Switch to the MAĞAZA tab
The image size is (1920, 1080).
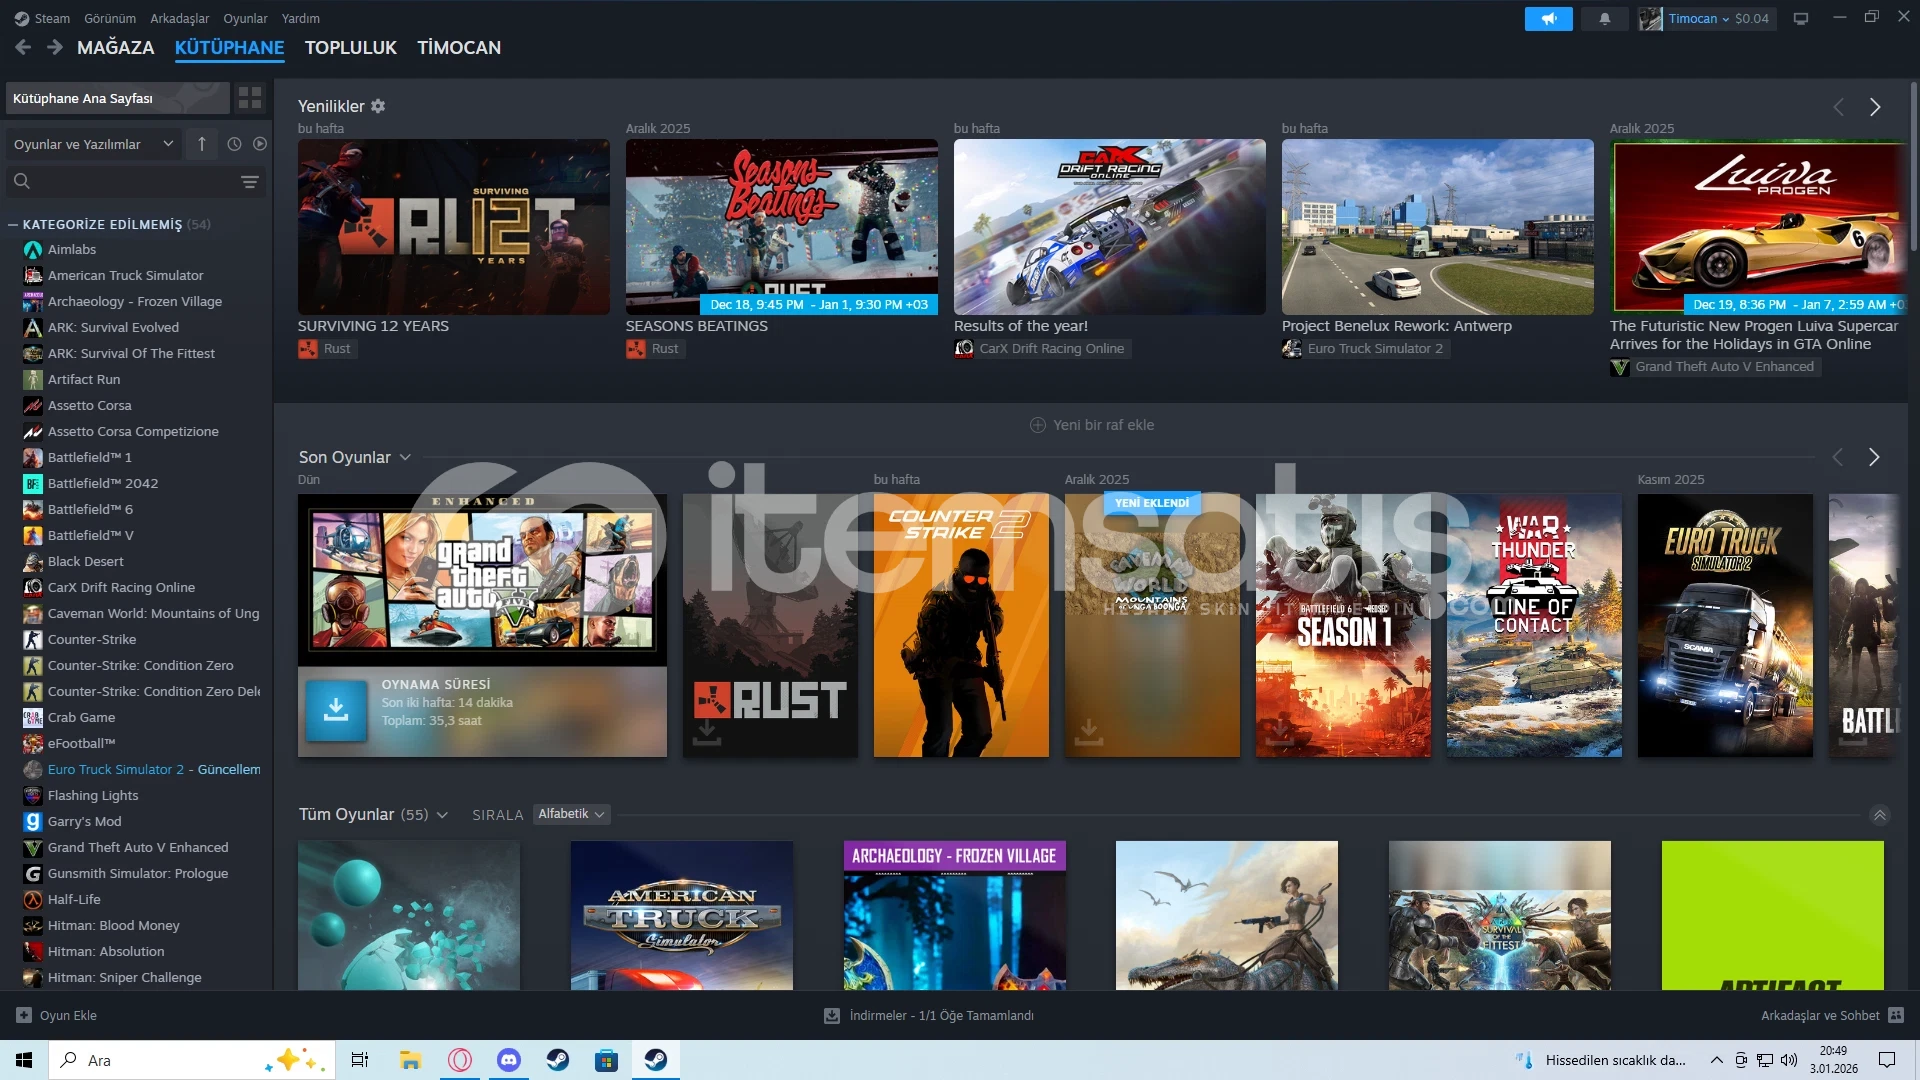115,48
